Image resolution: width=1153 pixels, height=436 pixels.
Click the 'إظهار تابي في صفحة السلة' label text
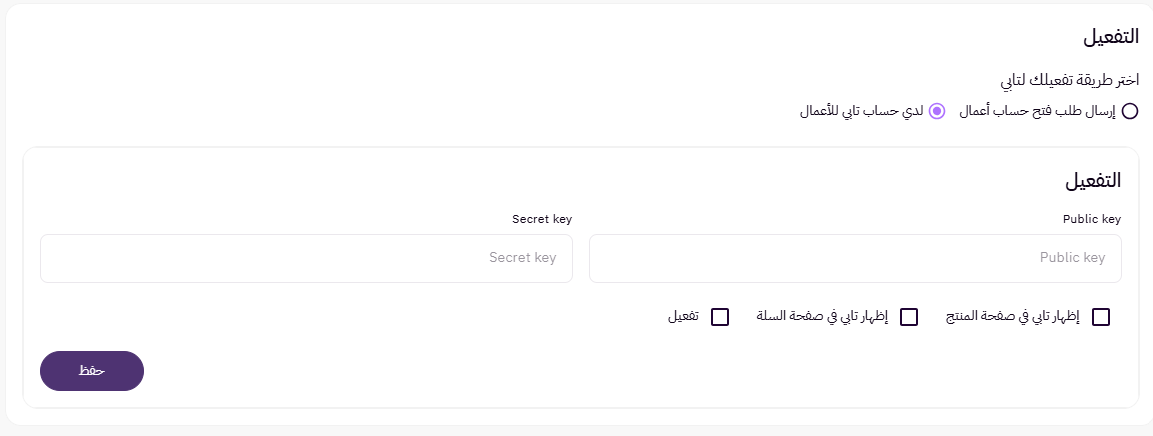(821, 317)
